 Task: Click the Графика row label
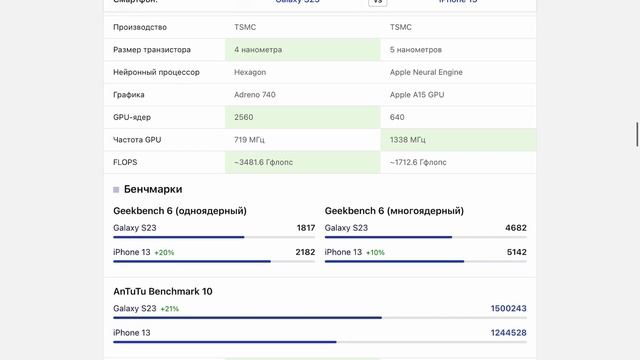coord(129,95)
